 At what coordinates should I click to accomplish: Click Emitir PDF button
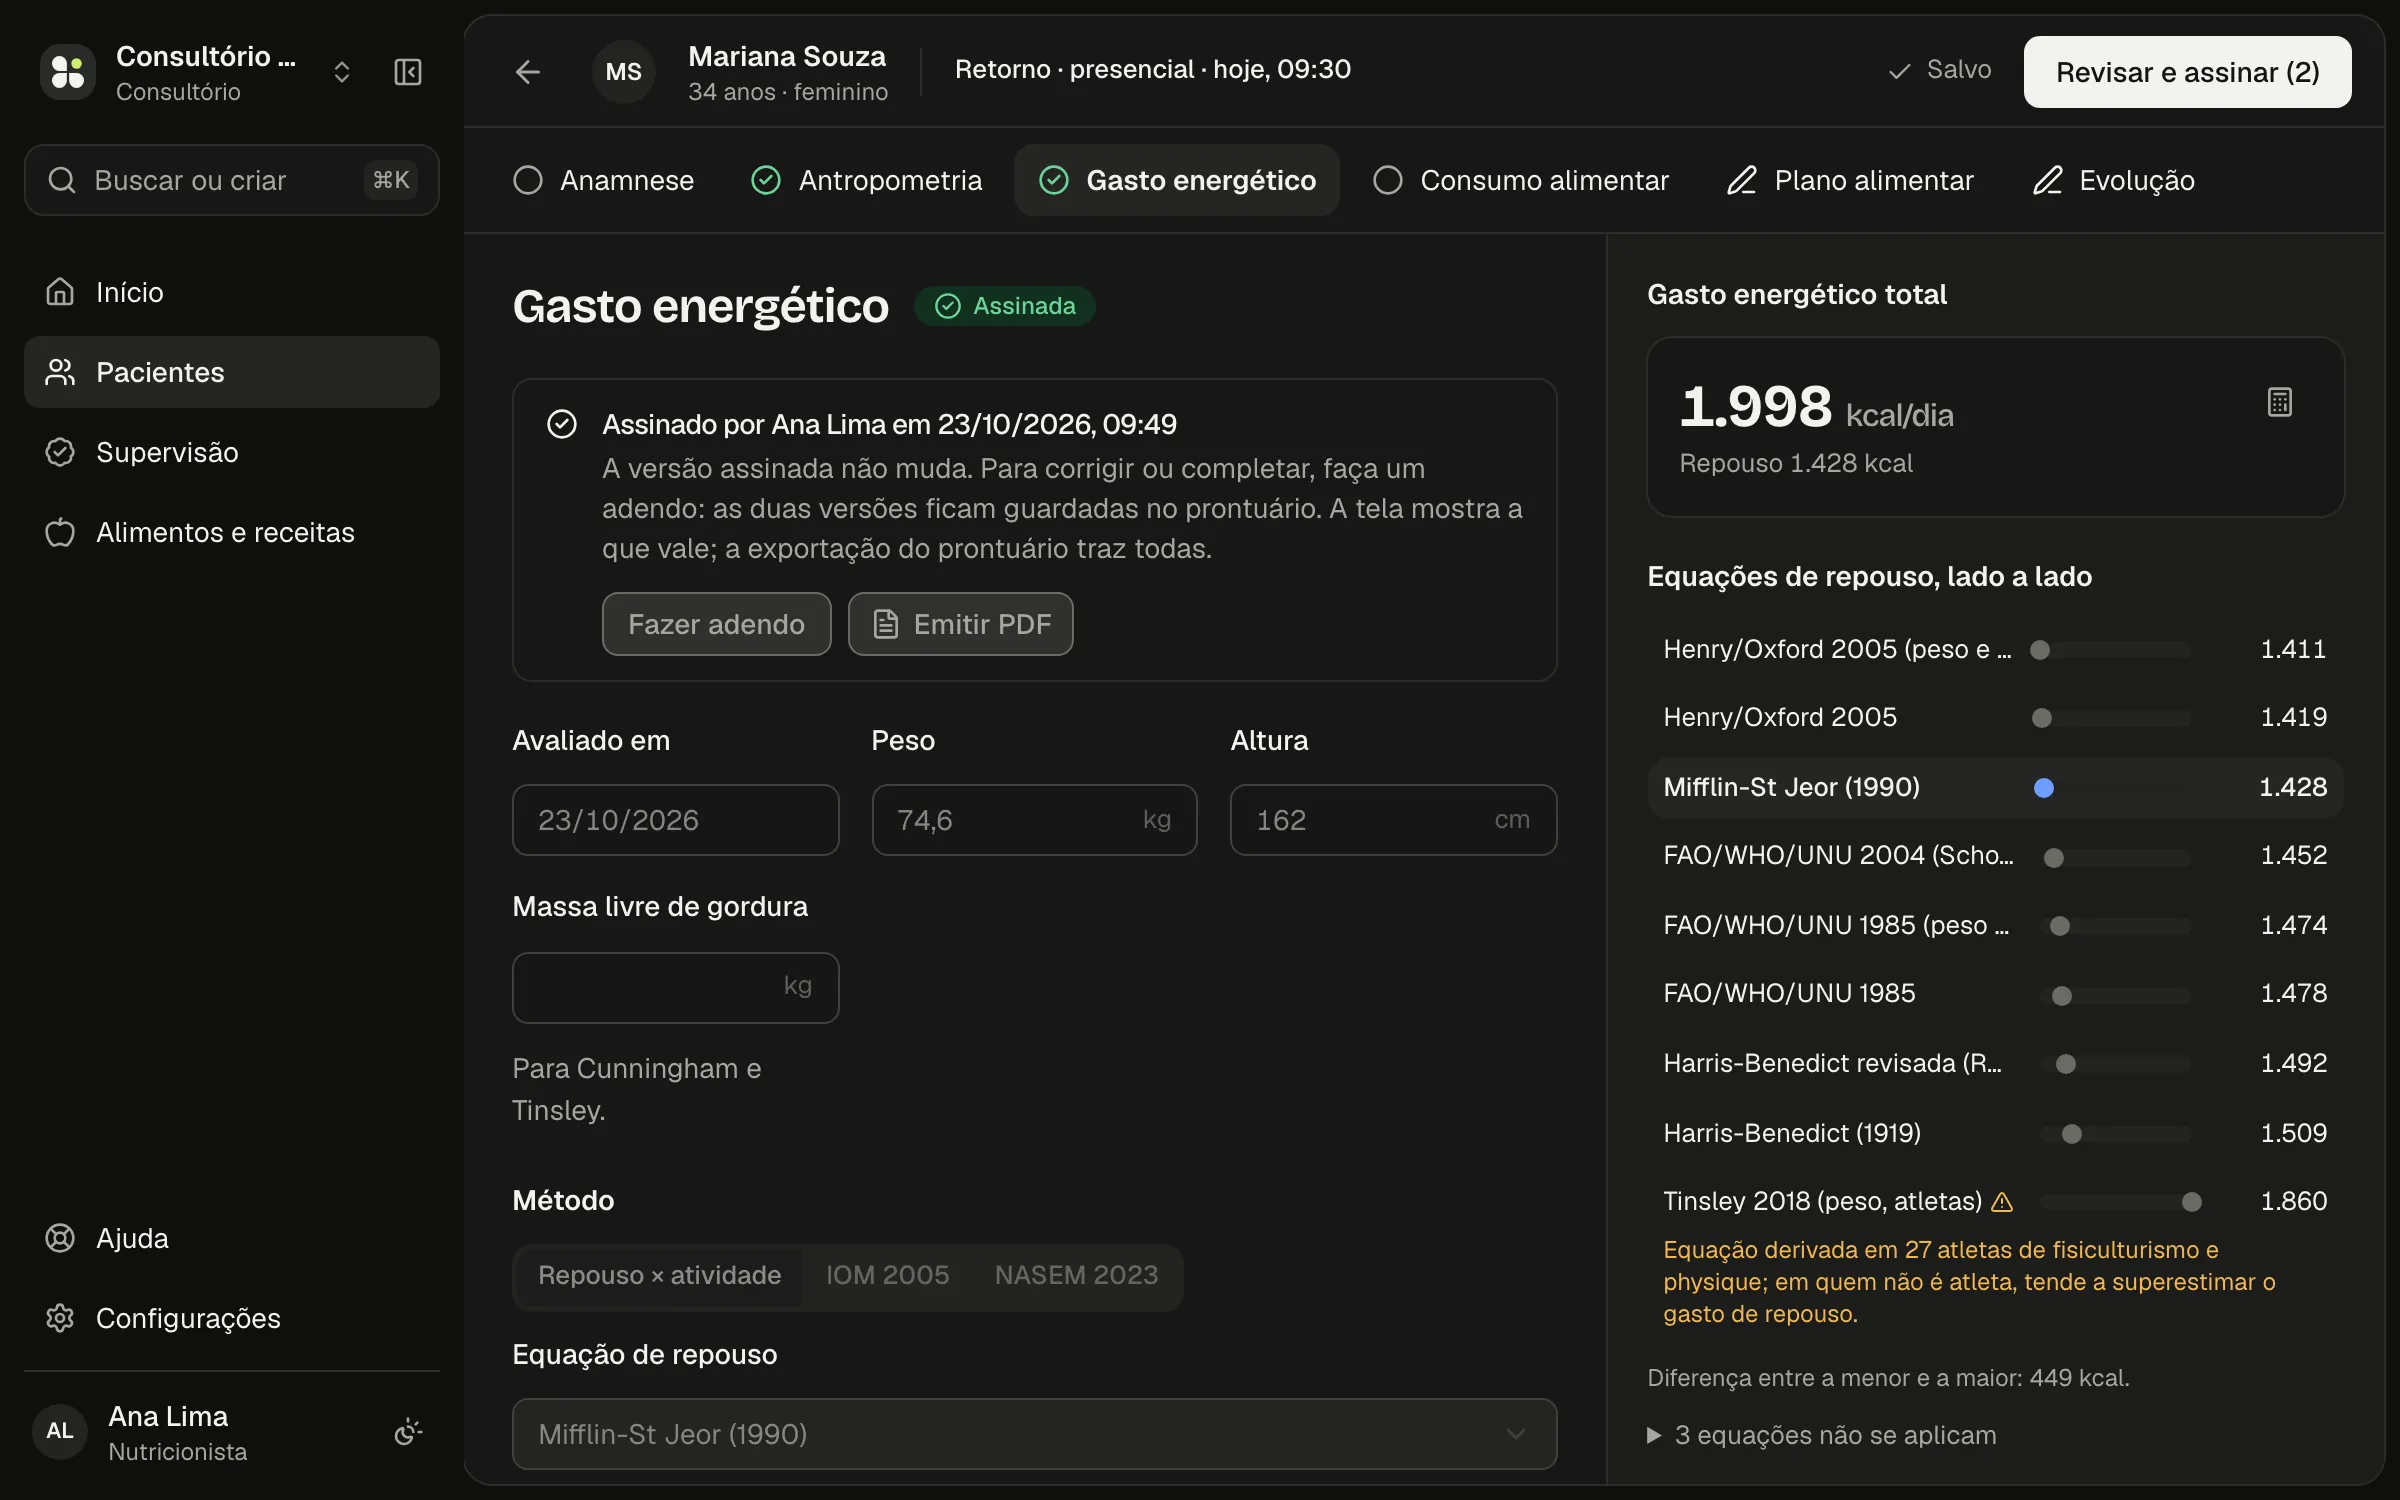961,624
